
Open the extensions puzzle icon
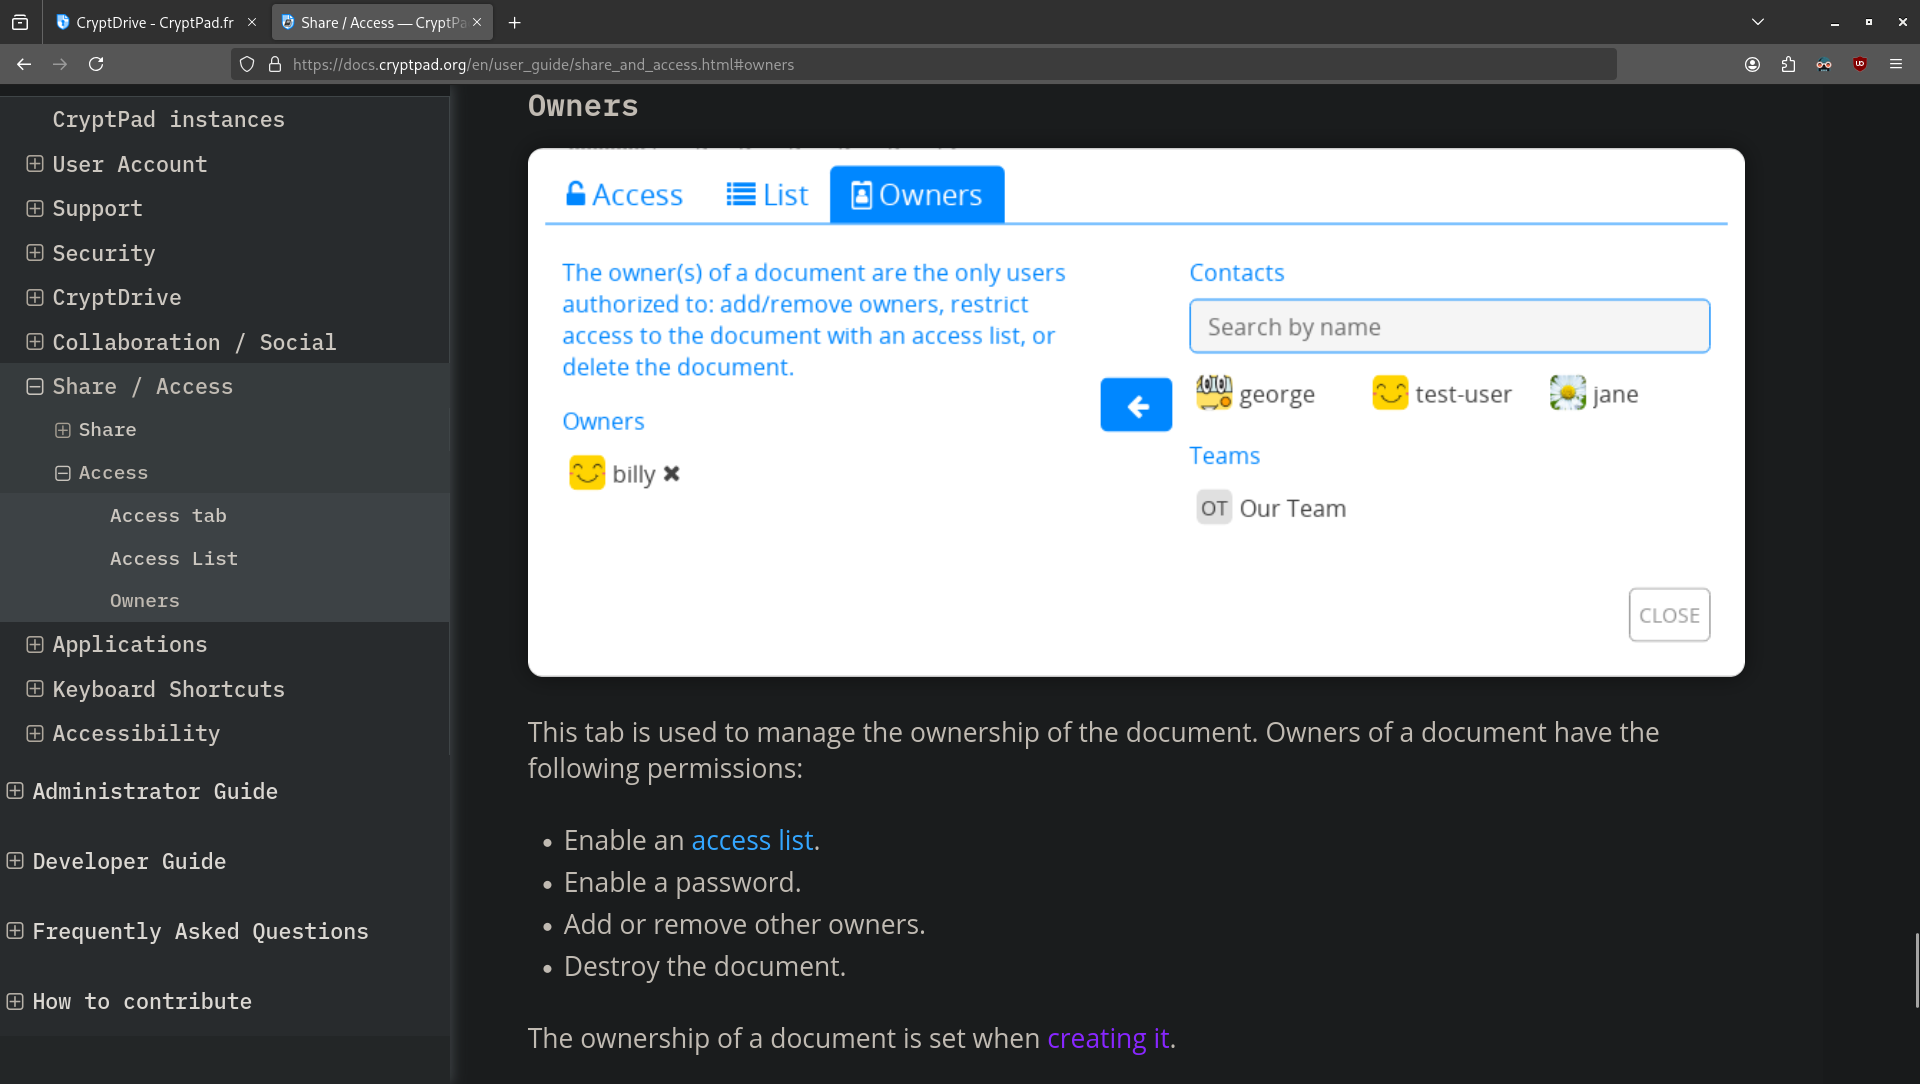click(x=1788, y=64)
